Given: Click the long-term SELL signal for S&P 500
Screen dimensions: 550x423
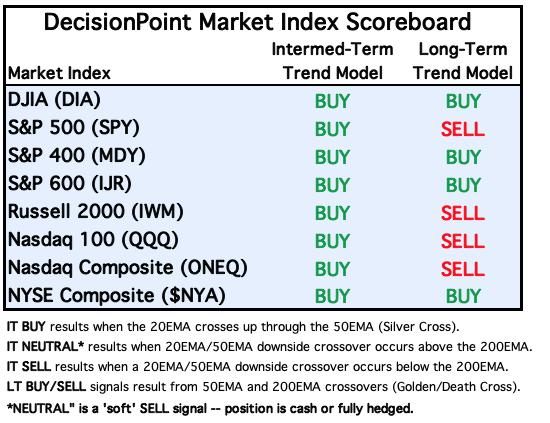Looking at the screenshot, I should (463, 129).
